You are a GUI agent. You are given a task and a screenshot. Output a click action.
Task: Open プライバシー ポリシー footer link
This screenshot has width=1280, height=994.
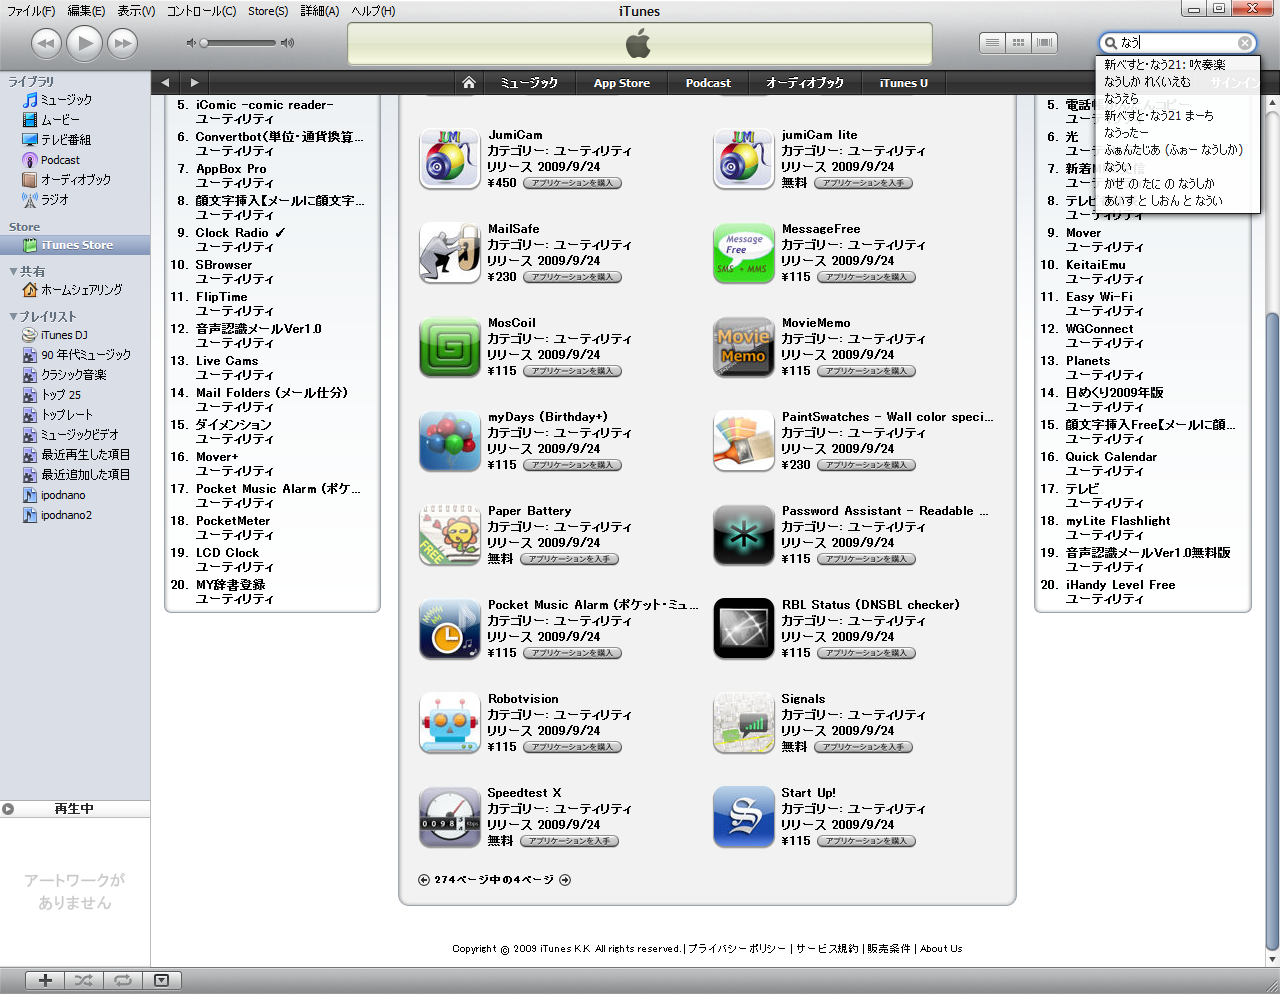coord(737,949)
